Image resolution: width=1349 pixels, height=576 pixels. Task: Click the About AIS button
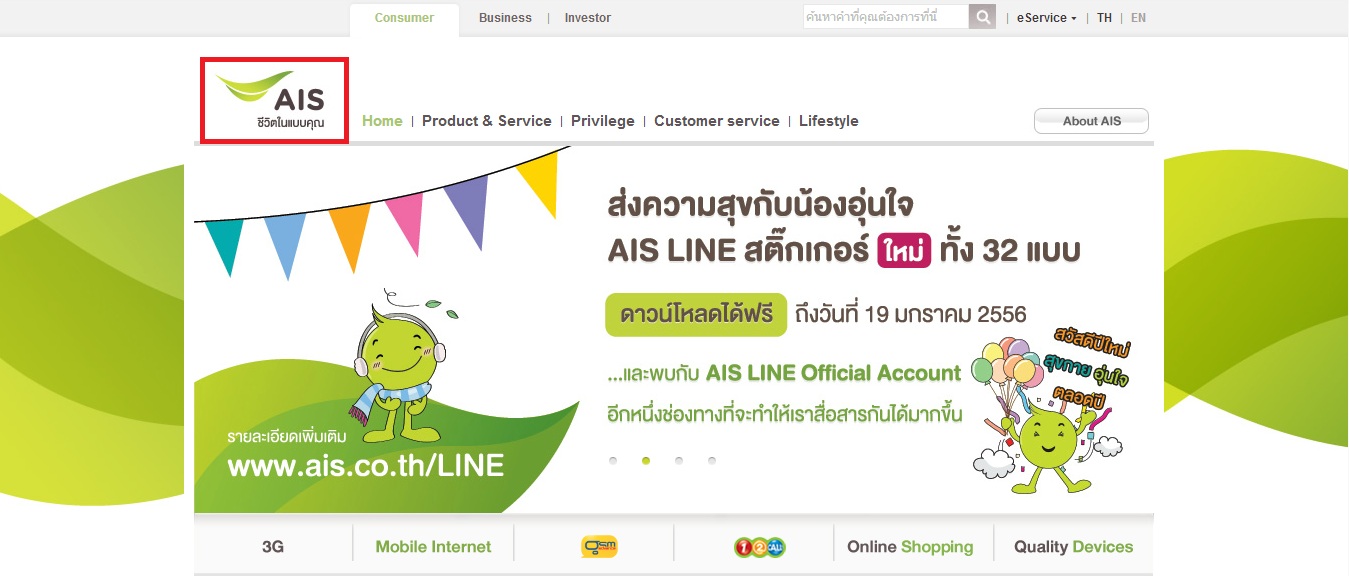pyautogui.click(x=1091, y=121)
